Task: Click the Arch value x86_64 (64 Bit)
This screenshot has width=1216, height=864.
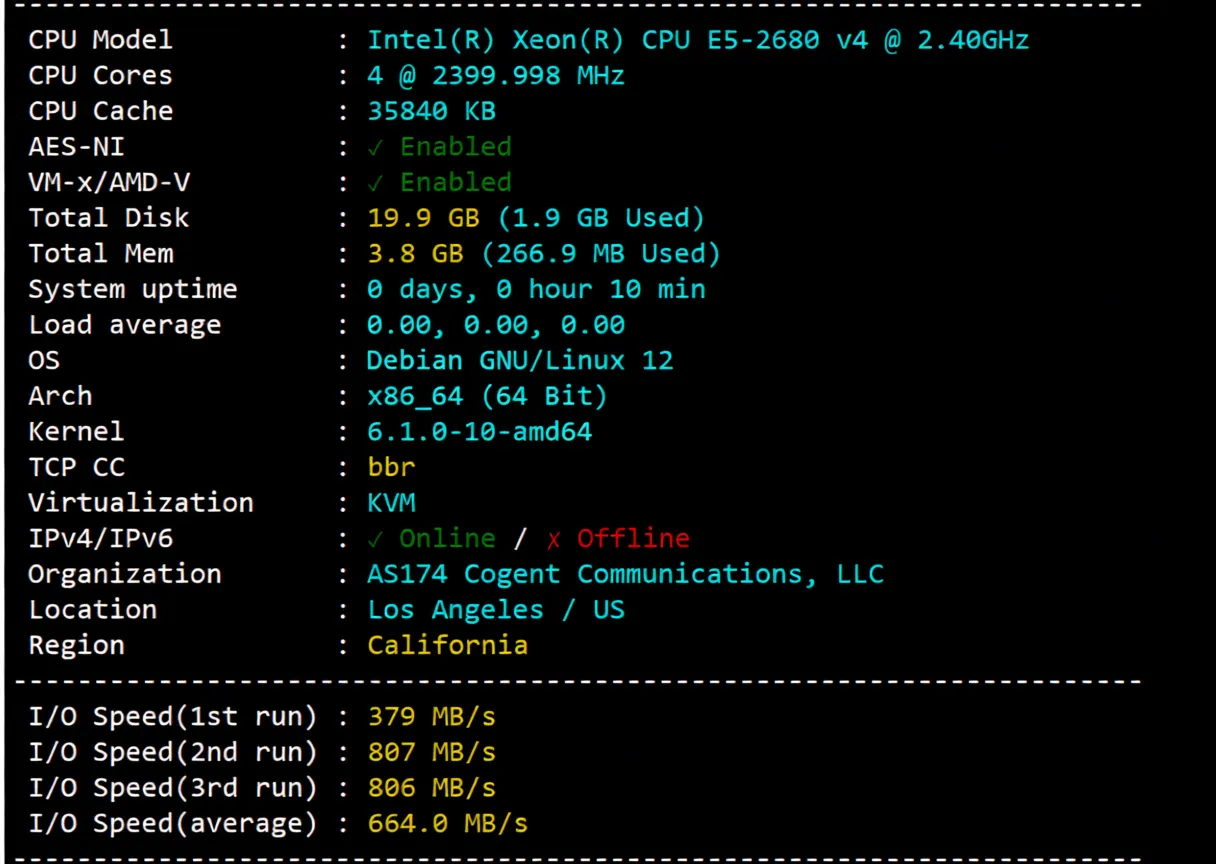Action: (x=488, y=396)
